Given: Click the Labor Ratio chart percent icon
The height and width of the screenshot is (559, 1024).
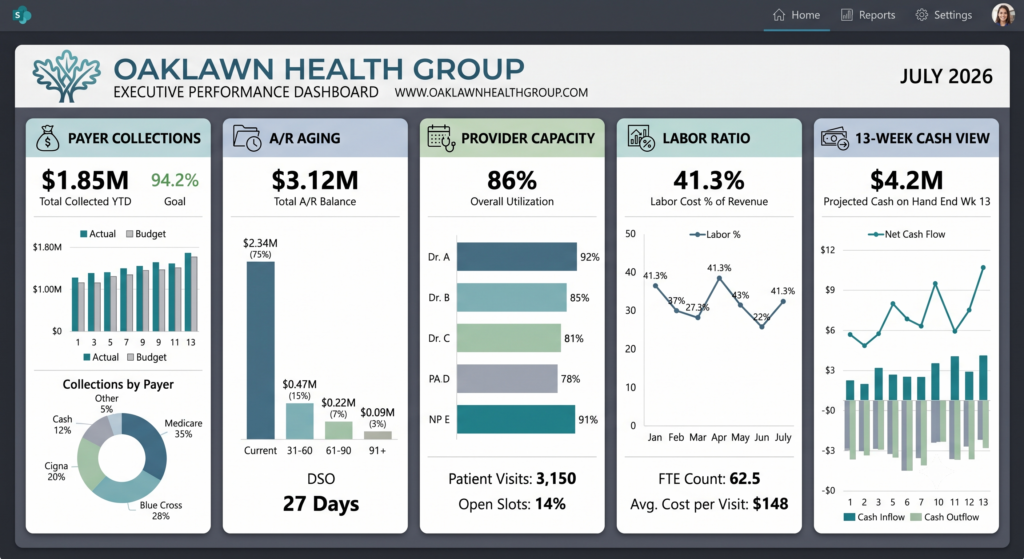Looking at the screenshot, I should coord(641,138).
